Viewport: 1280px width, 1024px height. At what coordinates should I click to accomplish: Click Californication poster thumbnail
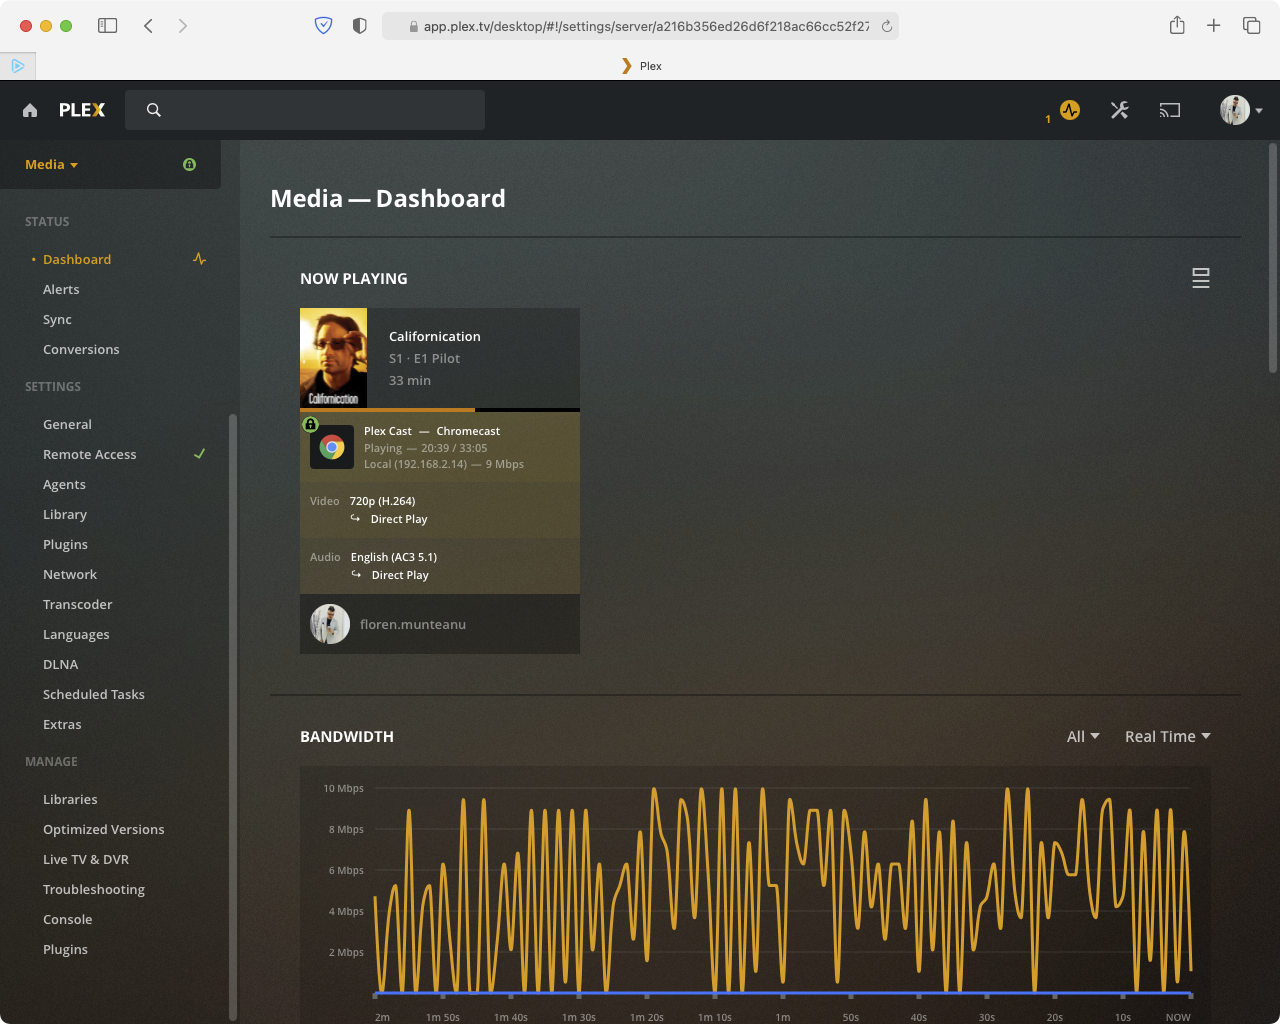pyautogui.click(x=333, y=358)
